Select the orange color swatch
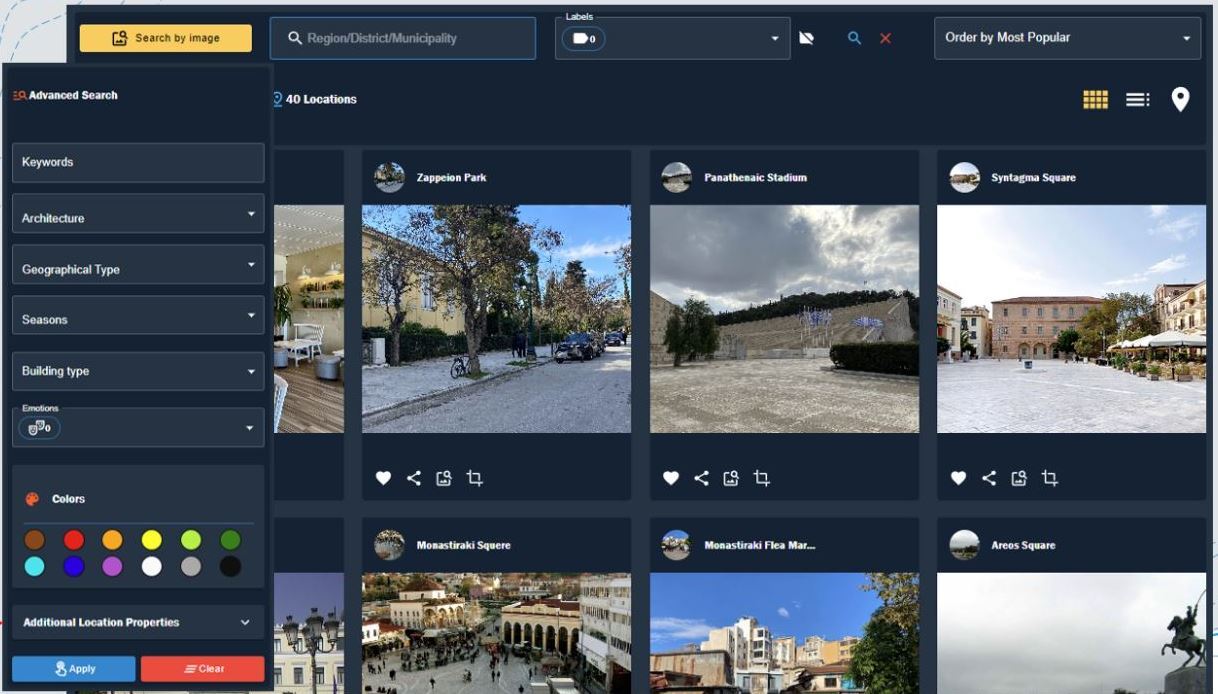 112,540
